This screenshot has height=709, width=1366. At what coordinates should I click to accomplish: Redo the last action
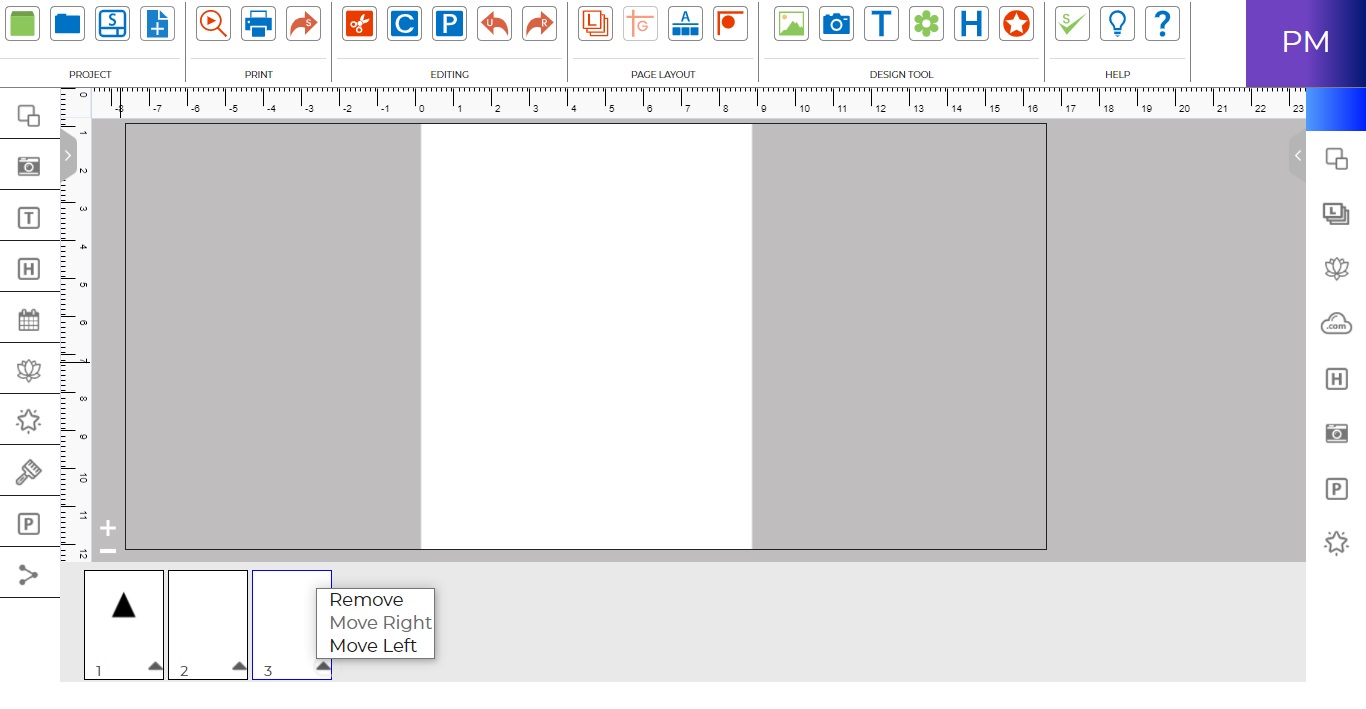pyautogui.click(x=539, y=23)
